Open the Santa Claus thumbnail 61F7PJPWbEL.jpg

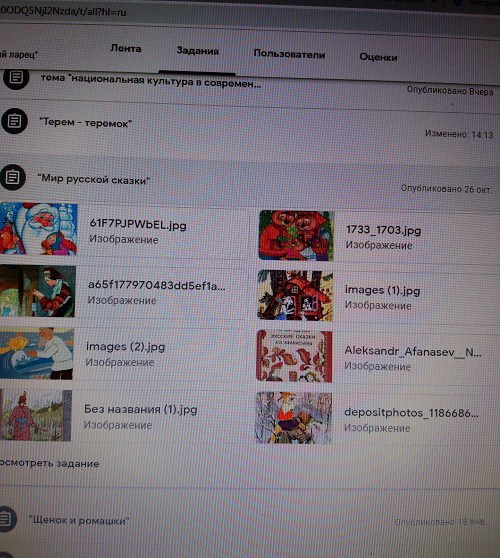38,229
